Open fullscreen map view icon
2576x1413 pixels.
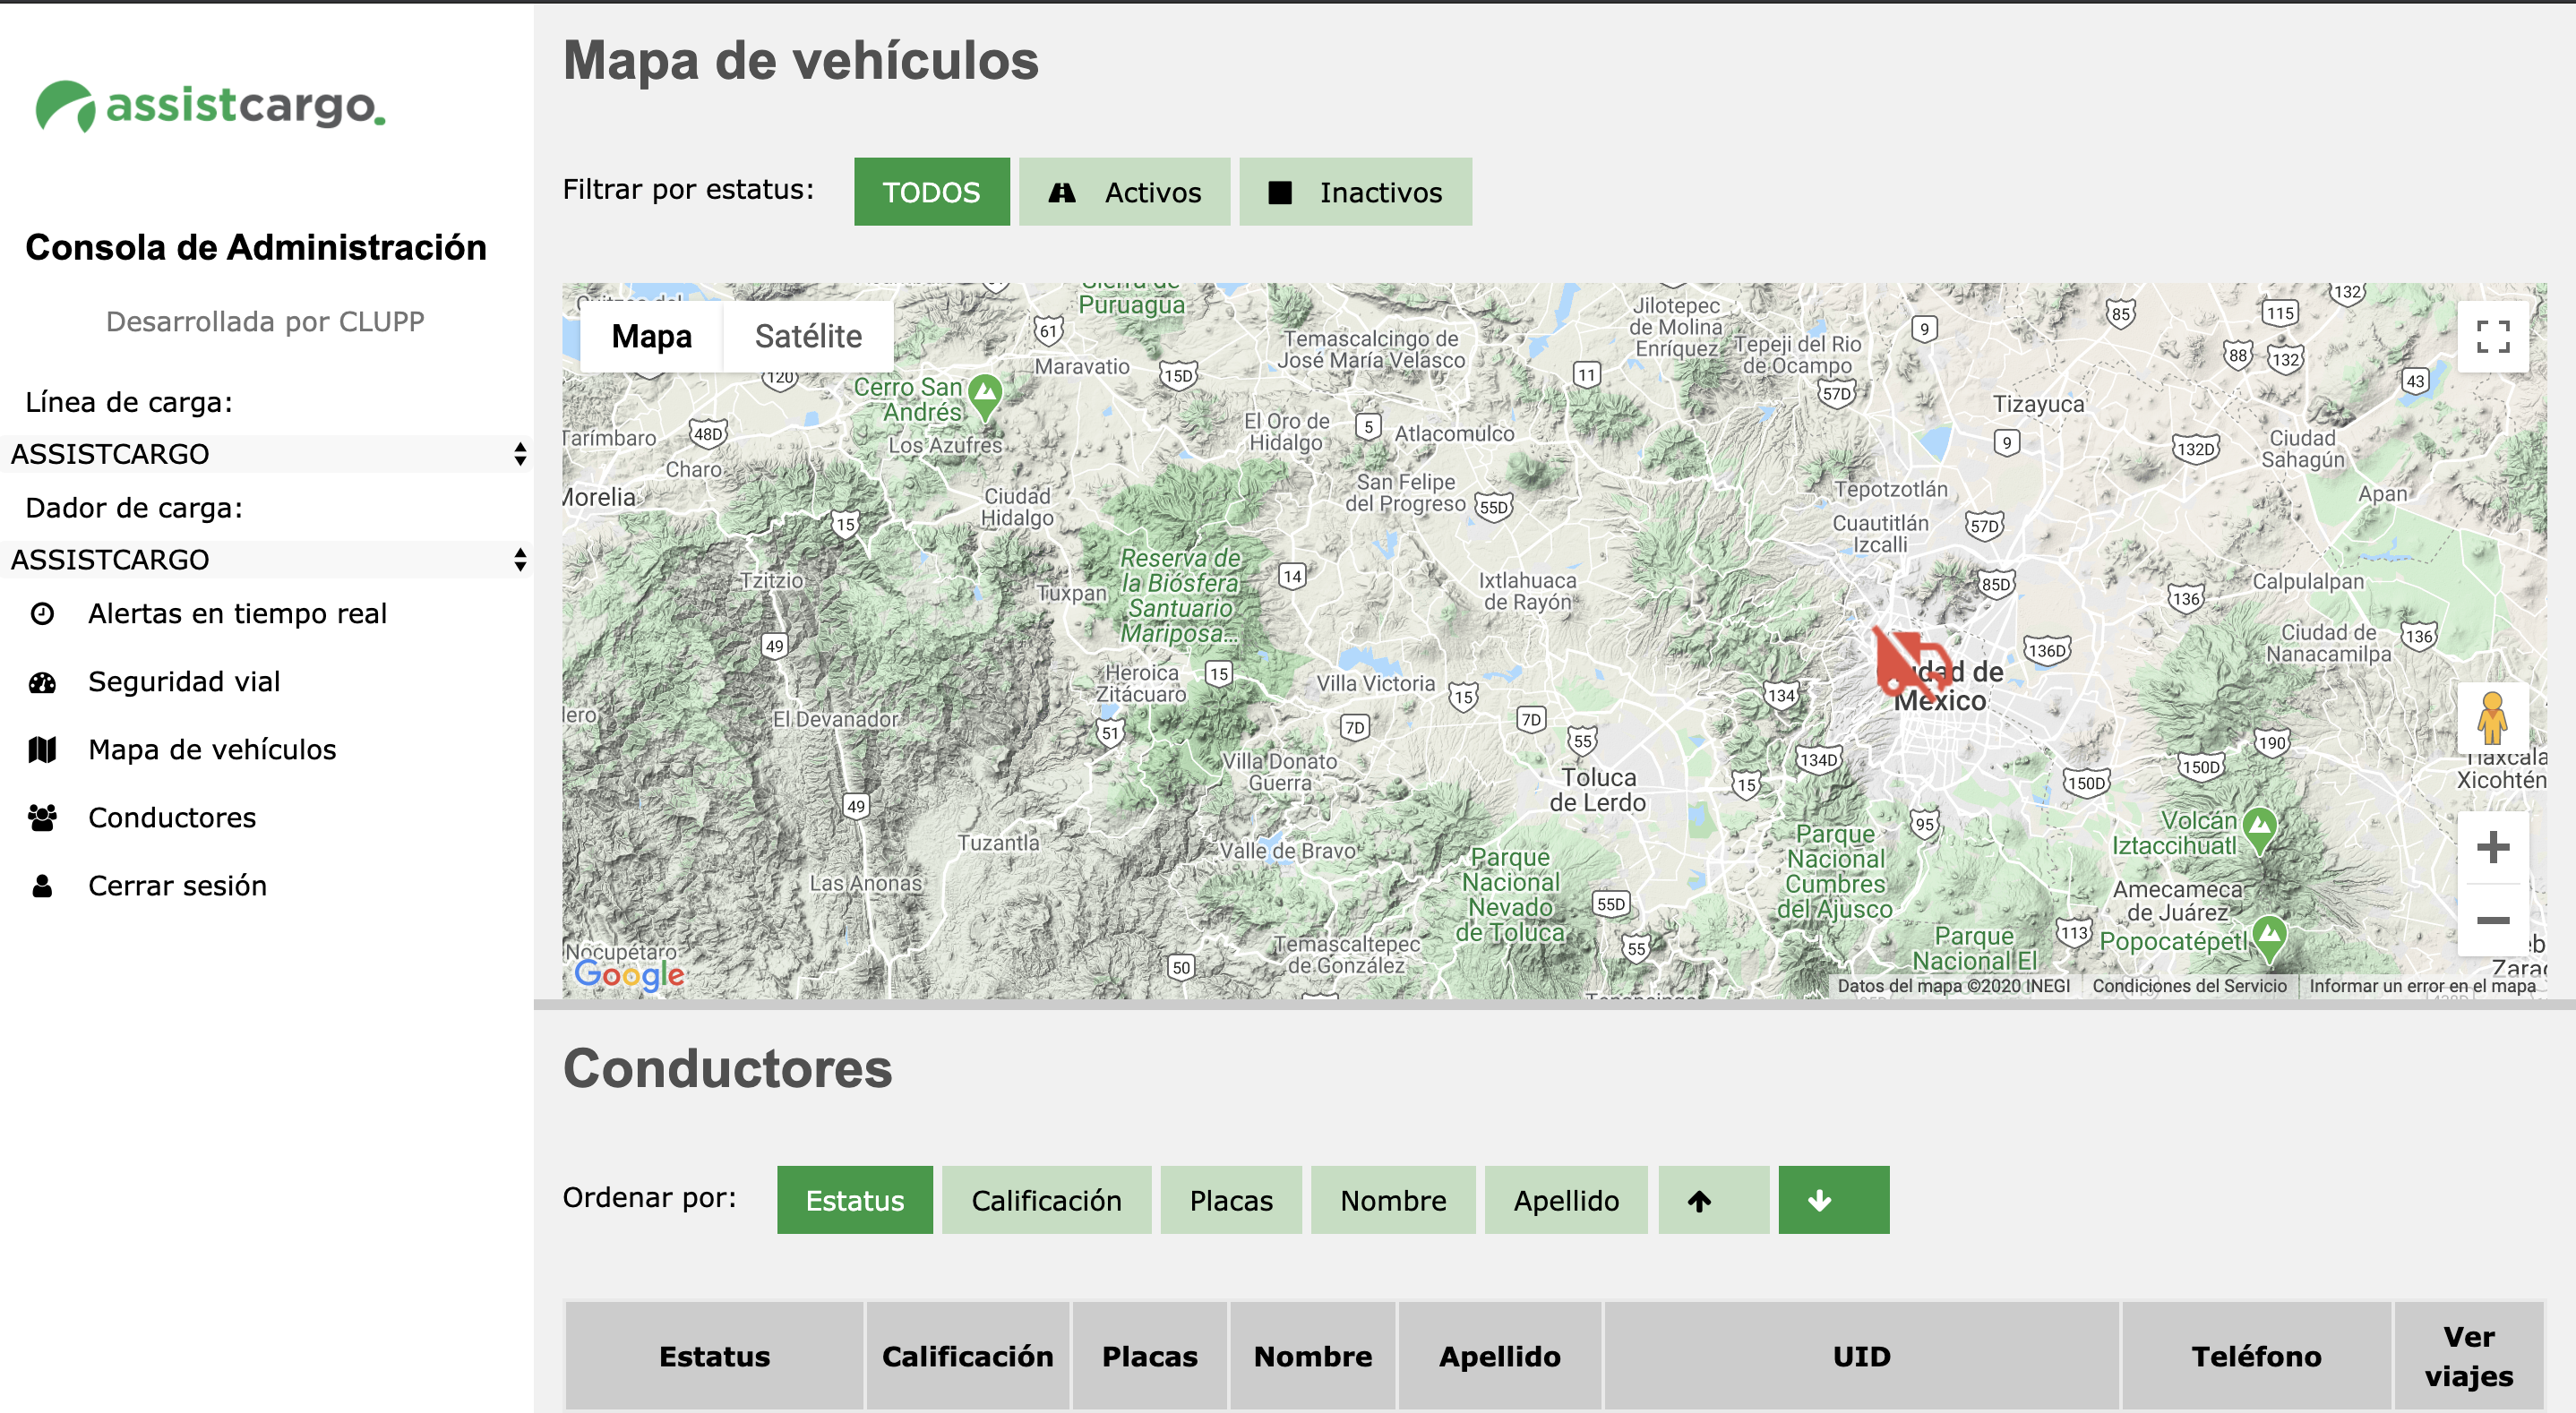(2492, 336)
